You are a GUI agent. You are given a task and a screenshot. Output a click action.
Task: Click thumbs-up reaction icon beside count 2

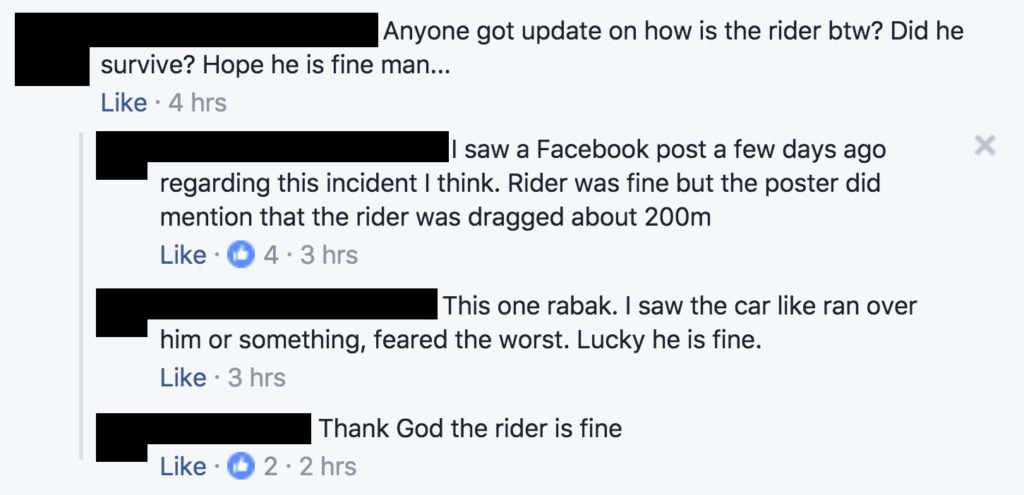[240, 466]
